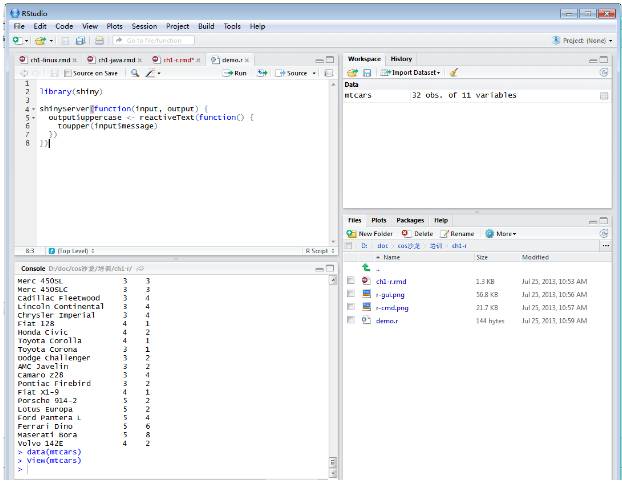Image resolution: width=622 pixels, height=483 pixels.
Task: Maximize the source editor pane
Action: (330, 60)
